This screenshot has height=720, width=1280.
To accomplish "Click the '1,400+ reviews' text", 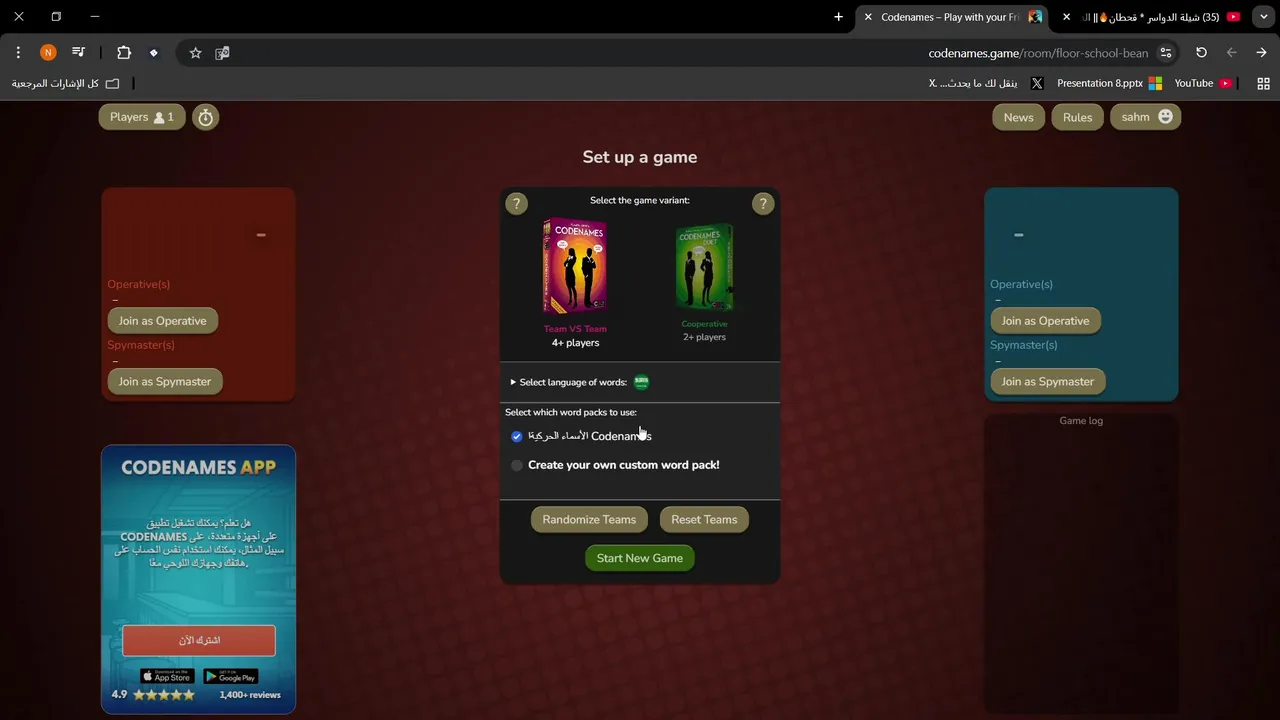I will tap(250, 695).
